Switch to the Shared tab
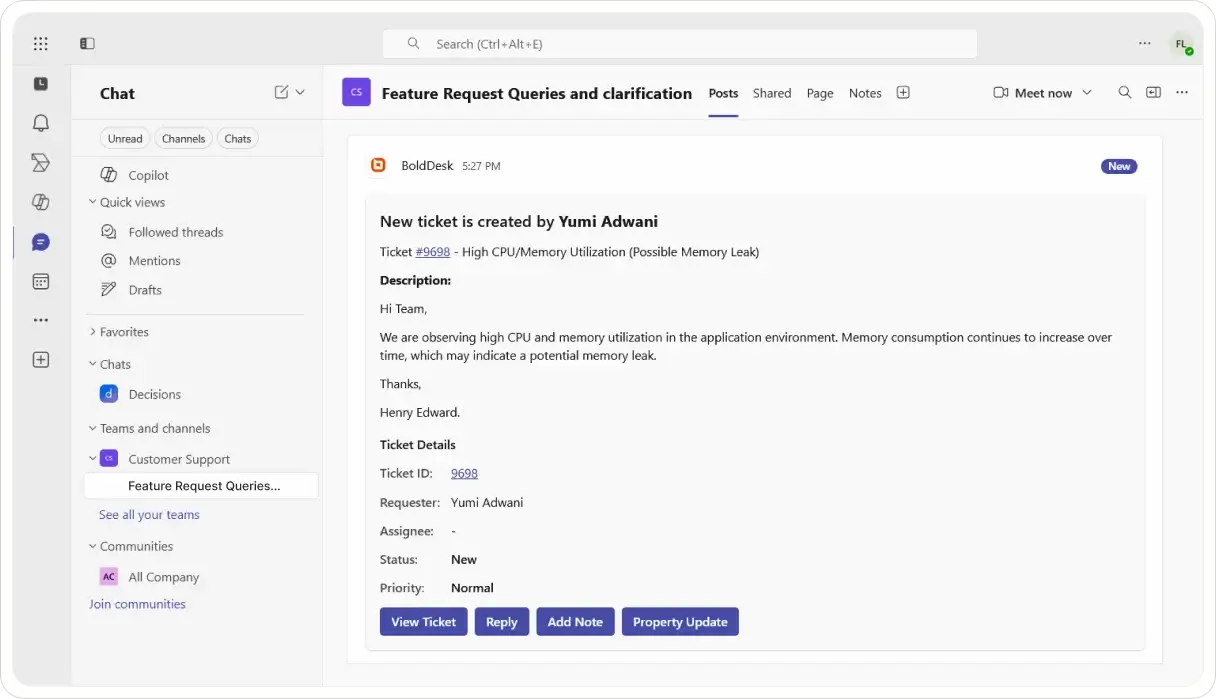The width and height of the screenshot is (1216, 699). click(x=772, y=93)
